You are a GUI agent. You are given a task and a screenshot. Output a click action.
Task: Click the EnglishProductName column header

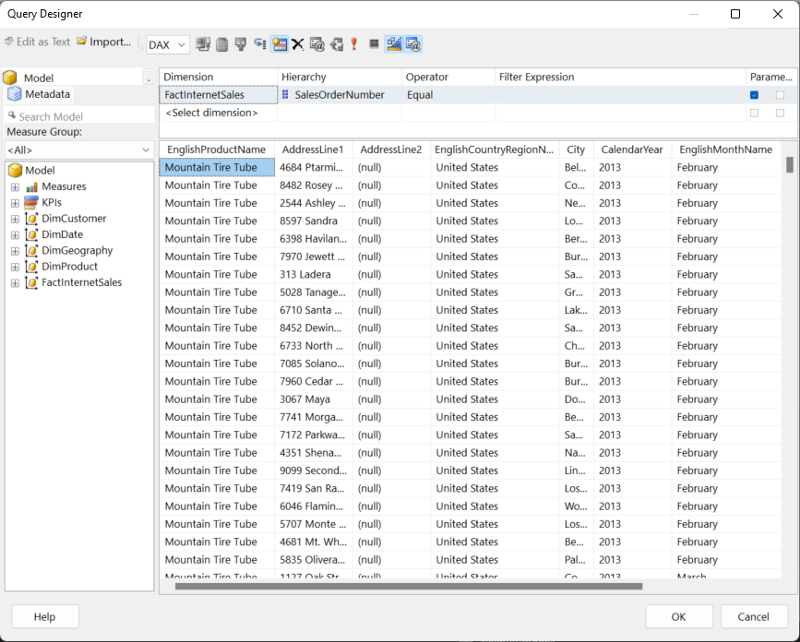(216, 150)
